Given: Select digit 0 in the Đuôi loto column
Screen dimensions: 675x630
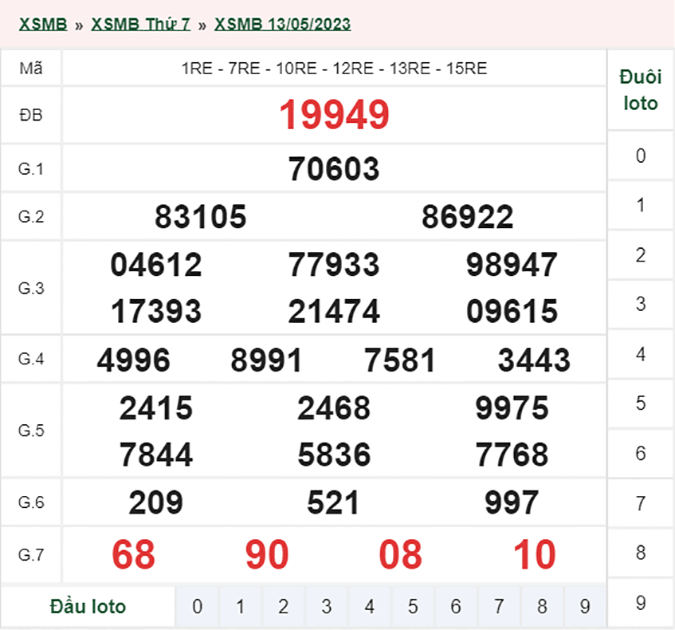Looking at the screenshot, I should point(640,155).
